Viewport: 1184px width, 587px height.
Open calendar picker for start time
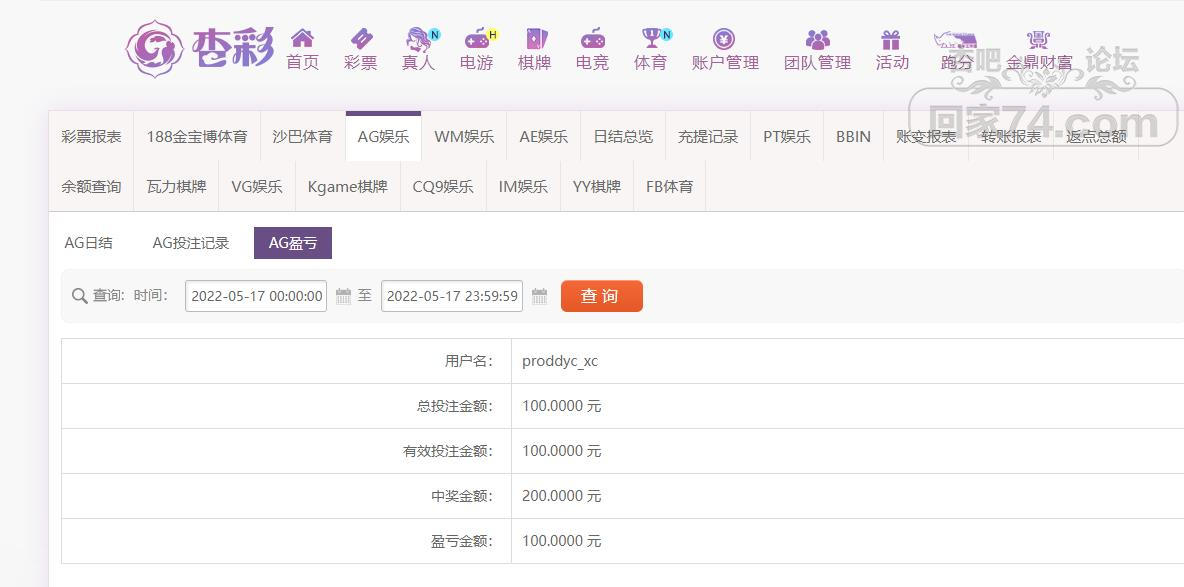(344, 296)
